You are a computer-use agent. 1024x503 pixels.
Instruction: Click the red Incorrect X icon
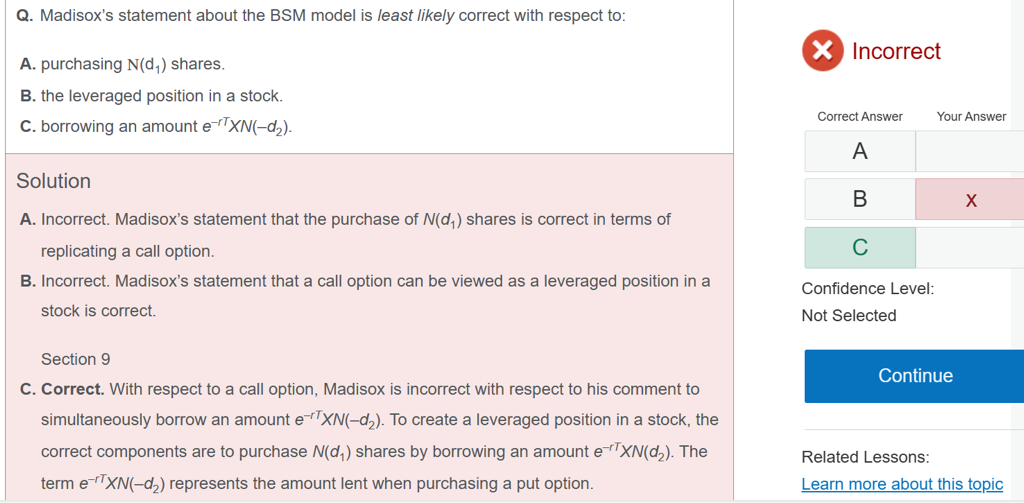(x=823, y=51)
